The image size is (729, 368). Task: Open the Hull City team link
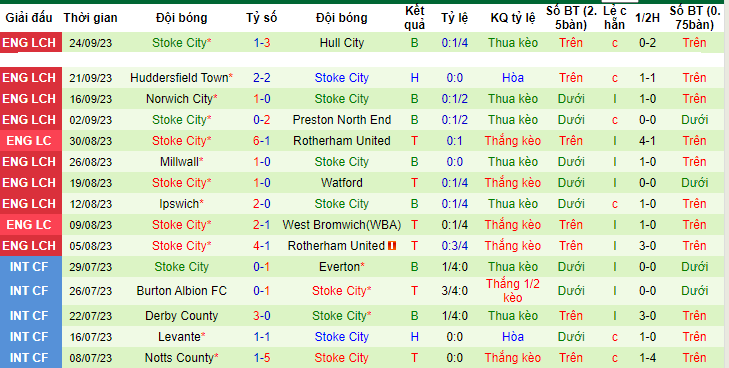[x=342, y=43]
